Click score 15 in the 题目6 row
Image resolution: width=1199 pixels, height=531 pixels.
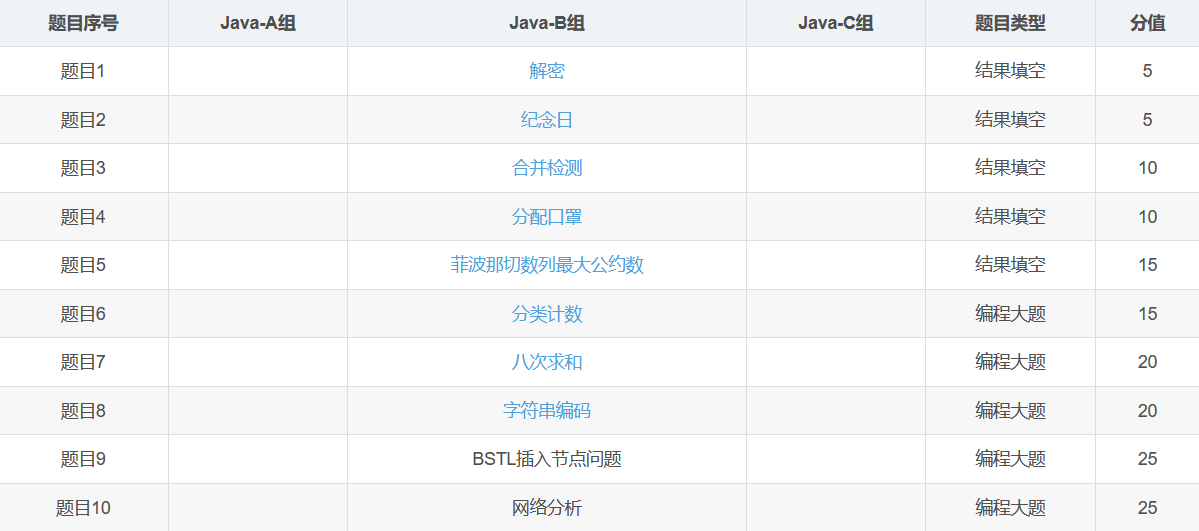coord(1147,314)
